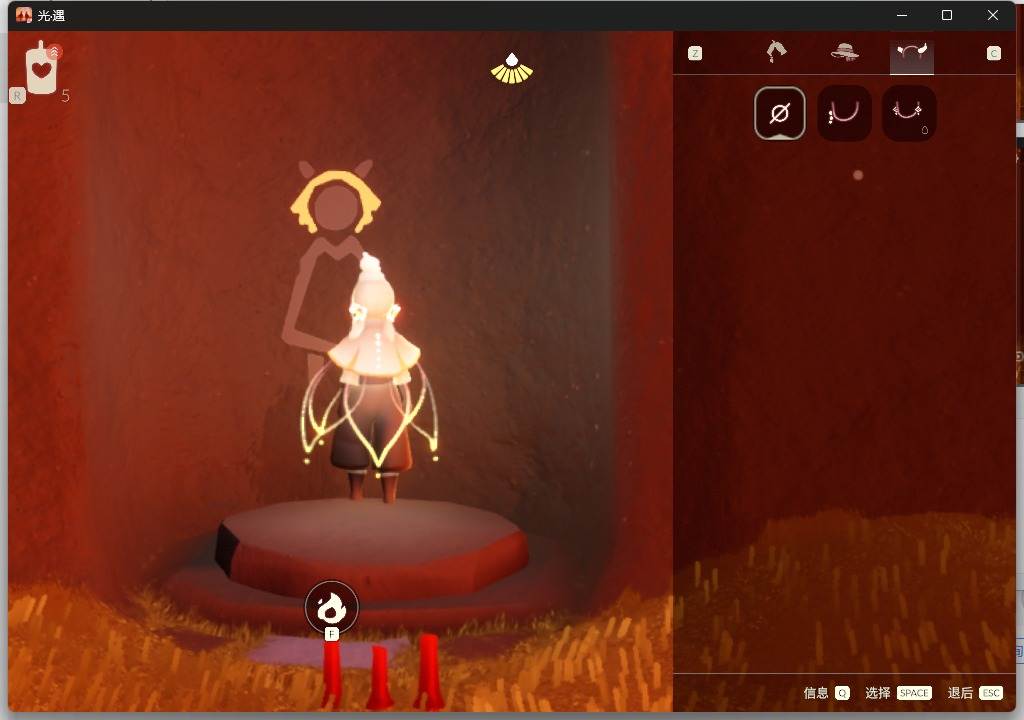Tap the flame light-candle button
The image size is (1024, 720).
coord(332,607)
